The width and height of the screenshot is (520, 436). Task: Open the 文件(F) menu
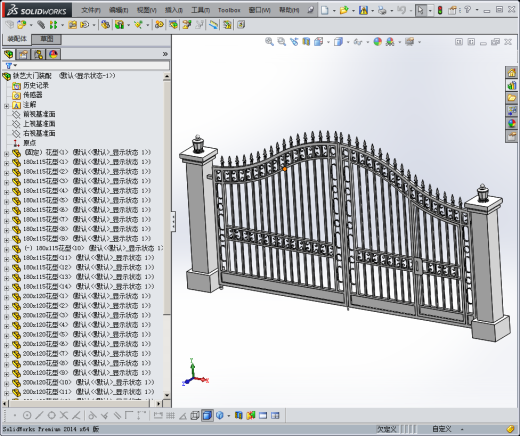pyautogui.click(x=91, y=10)
